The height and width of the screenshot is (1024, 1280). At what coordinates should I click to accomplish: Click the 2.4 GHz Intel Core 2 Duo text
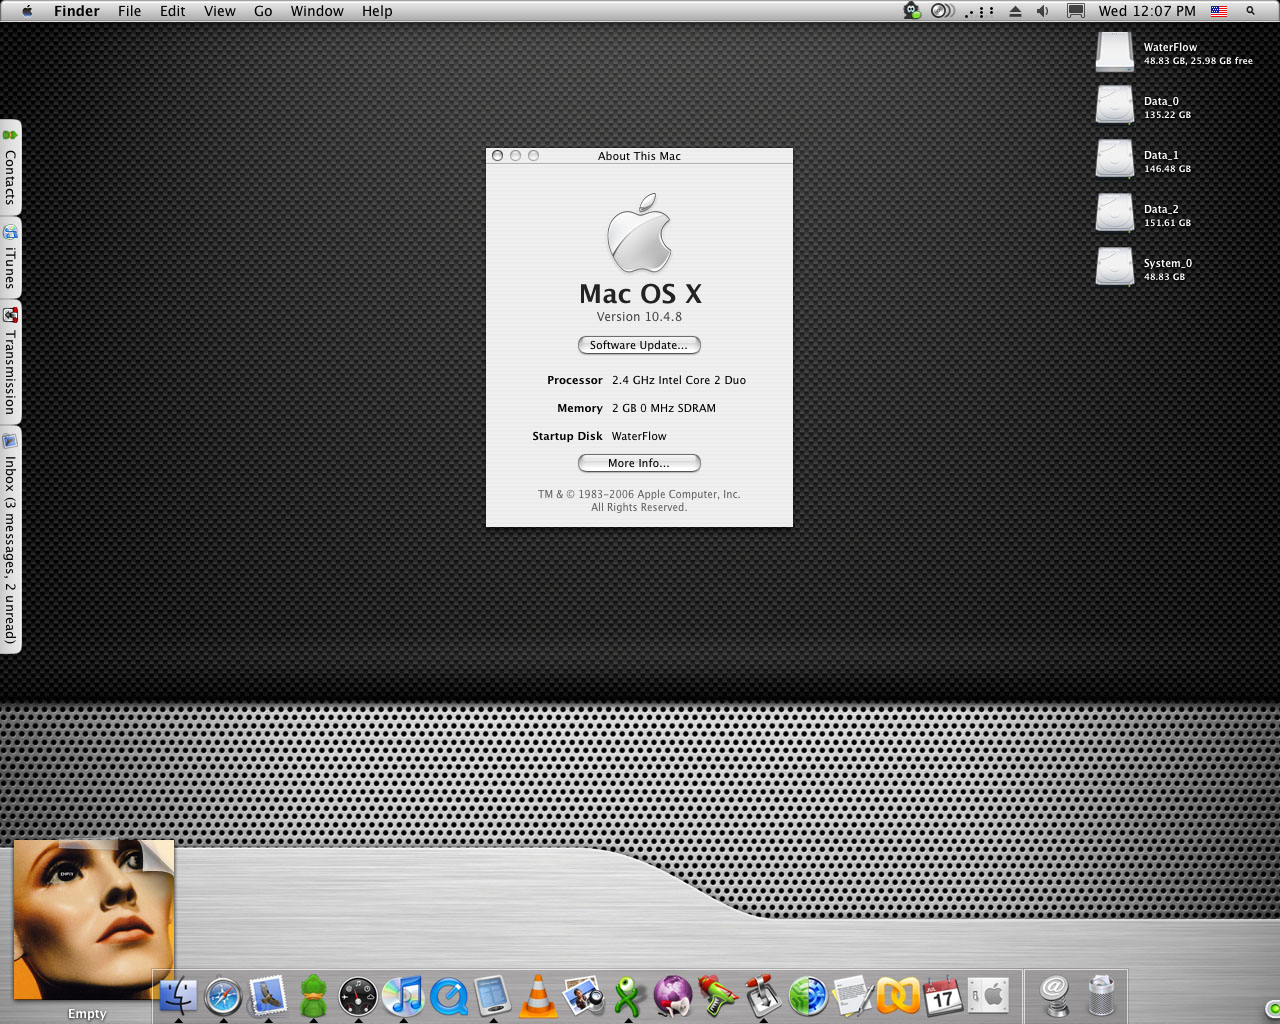[x=679, y=380]
